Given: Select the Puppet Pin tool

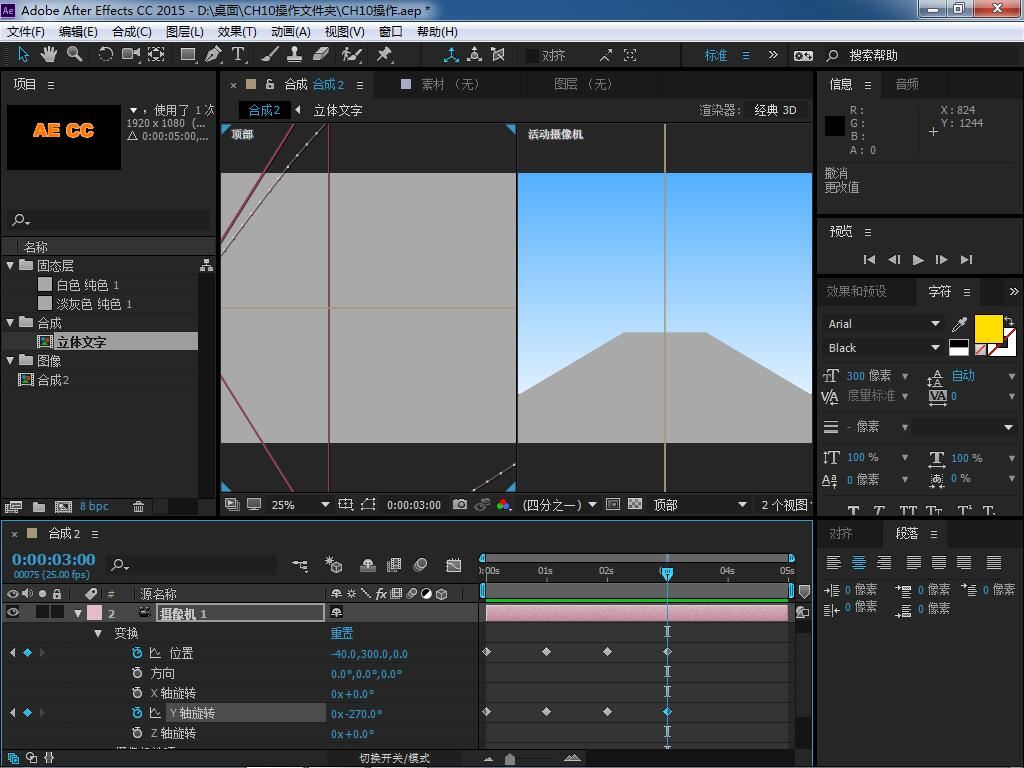Looking at the screenshot, I should [384, 55].
